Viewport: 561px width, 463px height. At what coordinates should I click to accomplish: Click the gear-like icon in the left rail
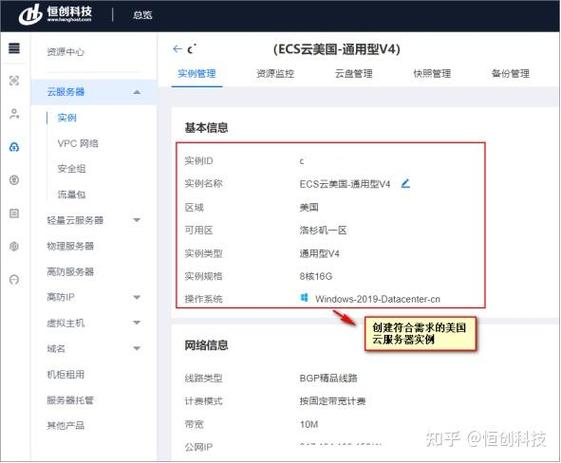(x=14, y=246)
